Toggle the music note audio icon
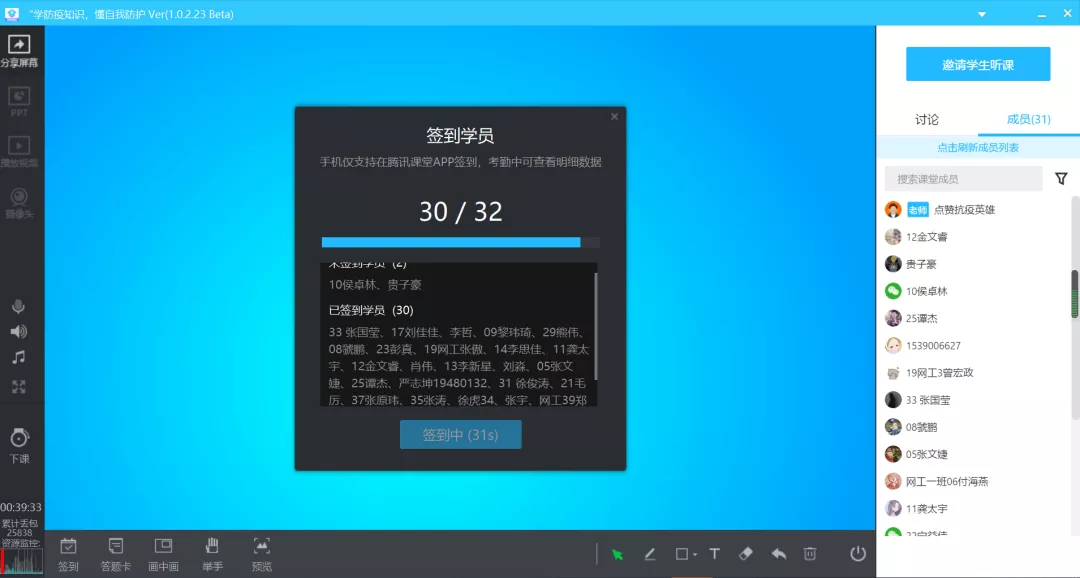 [x=19, y=358]
